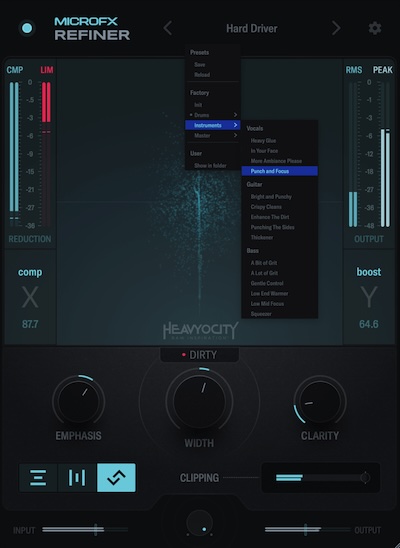Go to the previous preset arrow
This screenshot has width=400, height=548.
[168, 28]
